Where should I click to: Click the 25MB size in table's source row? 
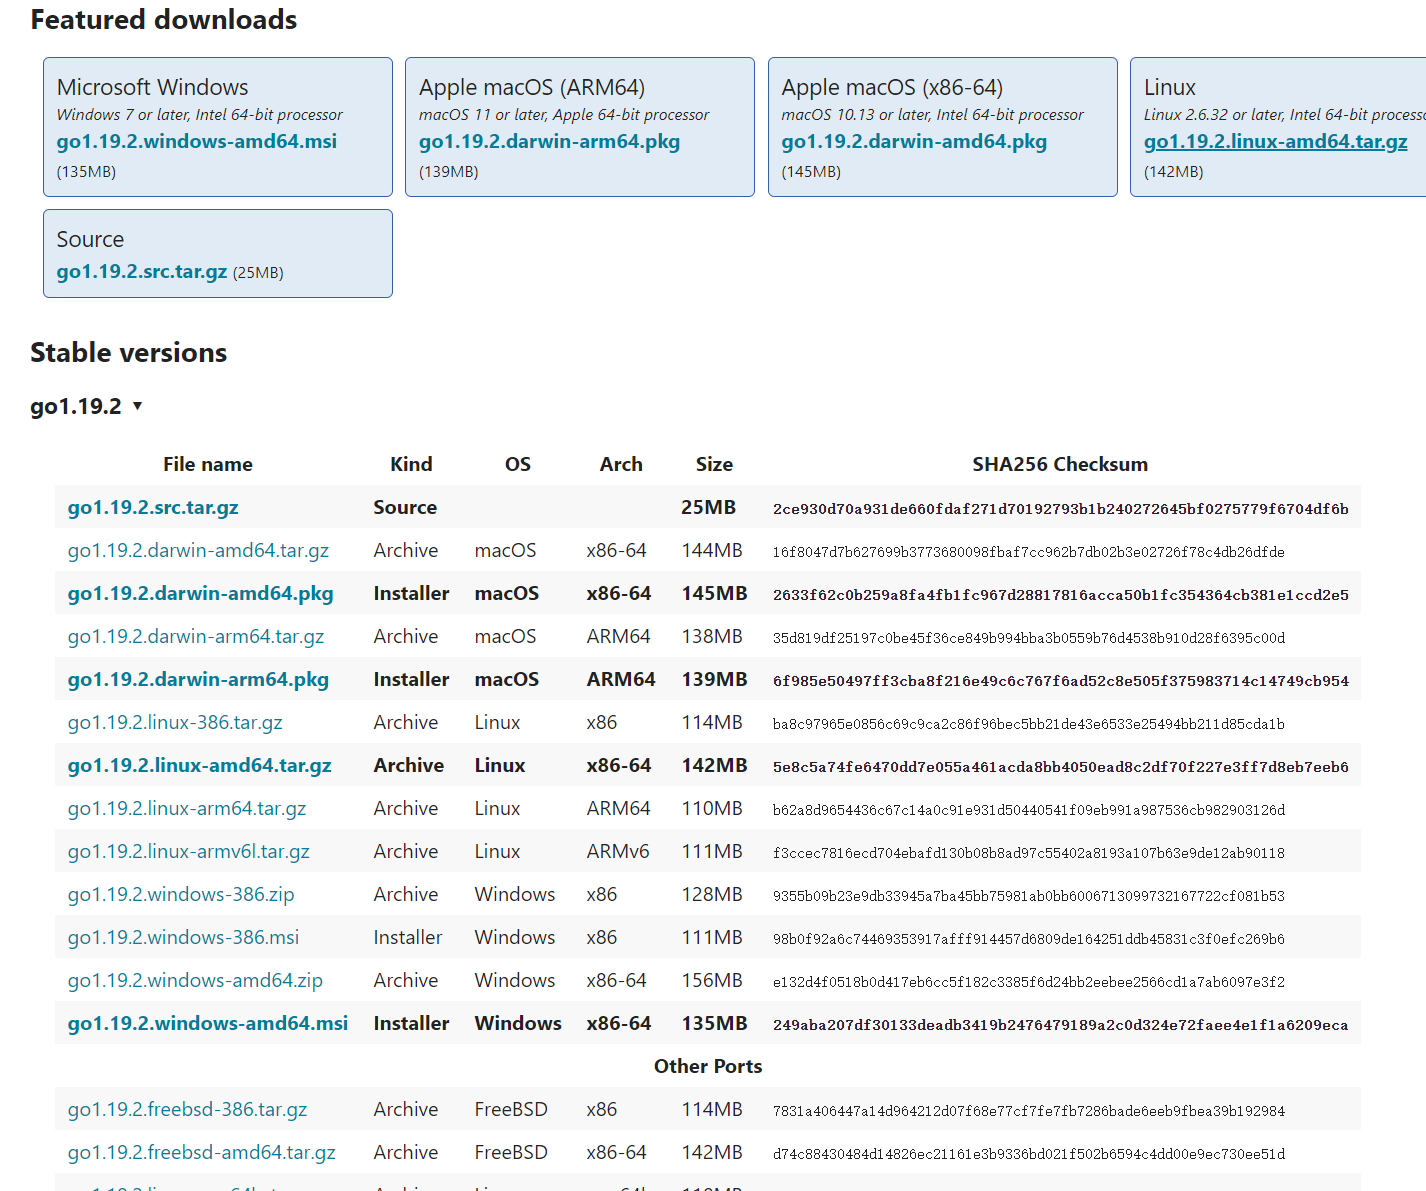[x=708, y=507]
